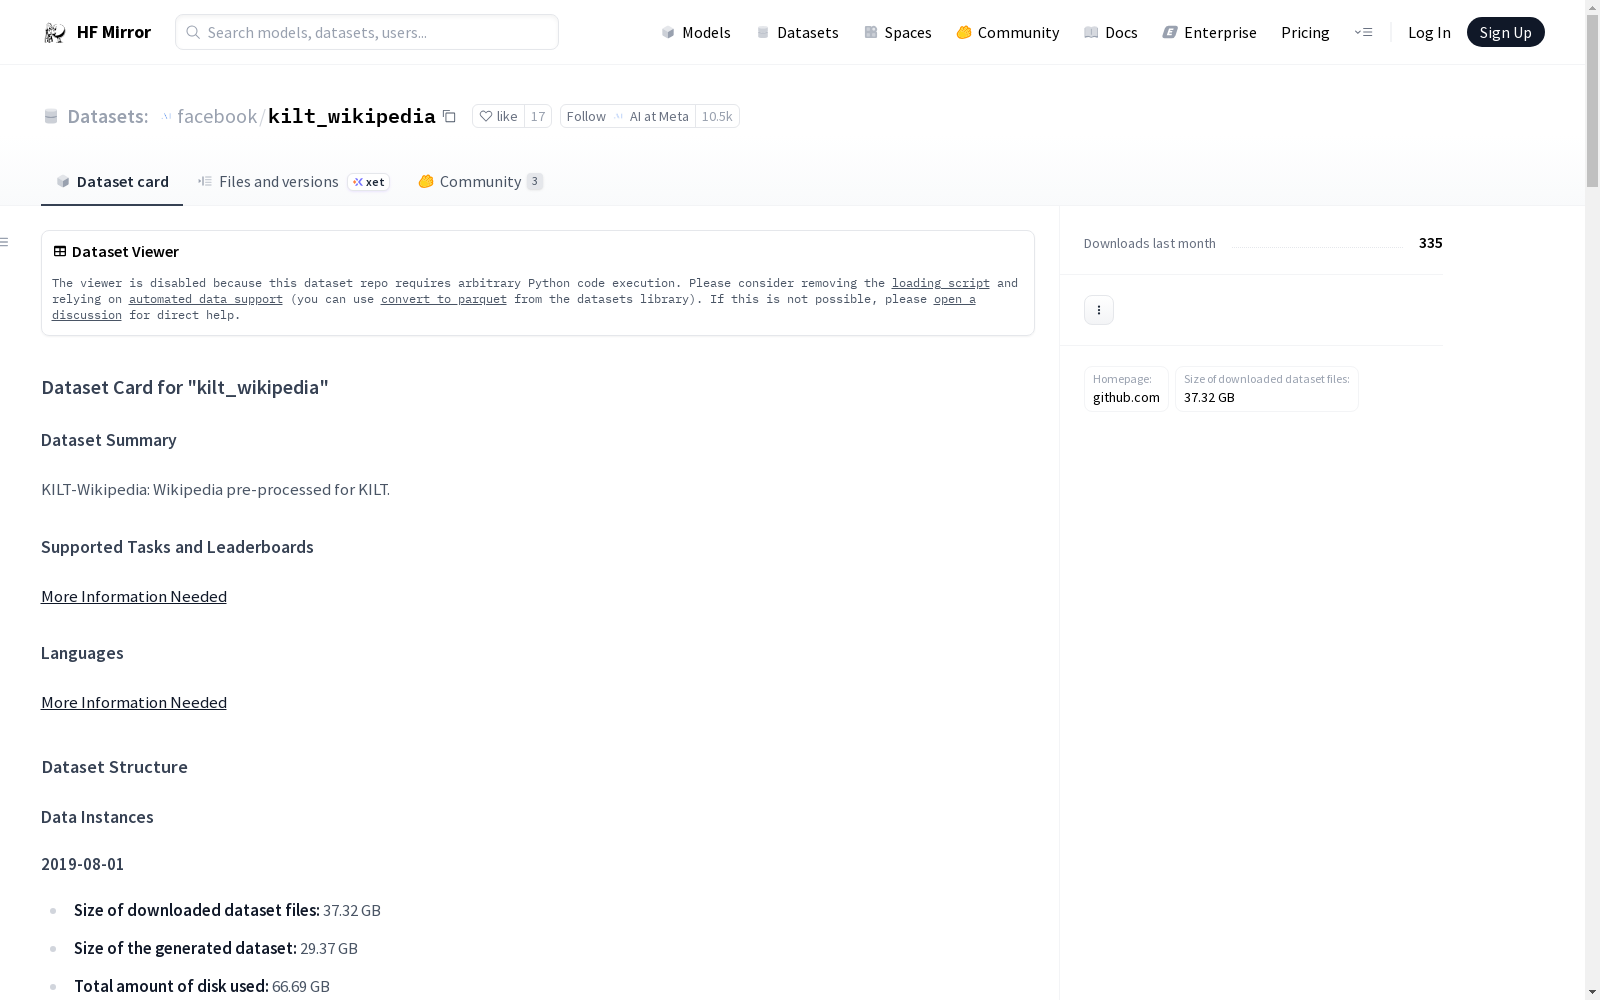Open Models in the top navigation
1600x1000 pixels.
[696, 32]
